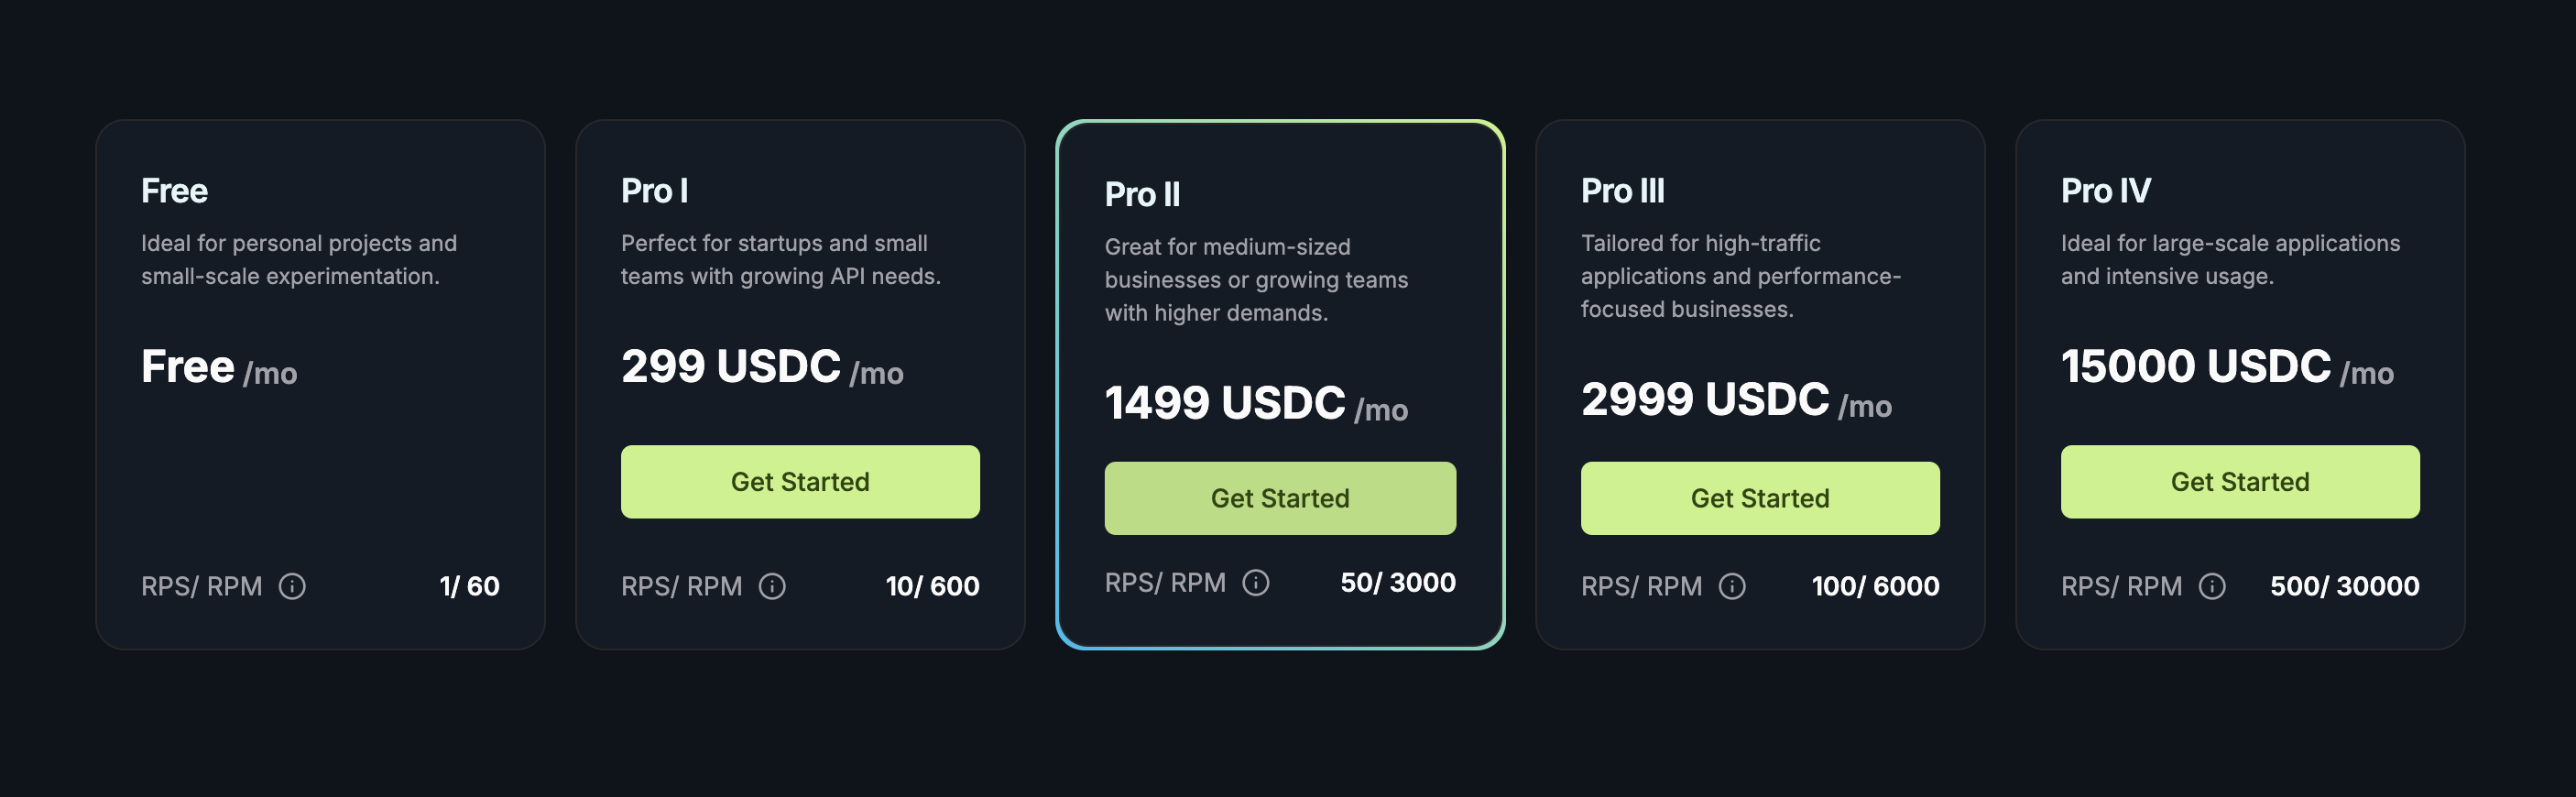
Task: Click the 500/ 30000 rate limit value
Action: pos(2344,586)
